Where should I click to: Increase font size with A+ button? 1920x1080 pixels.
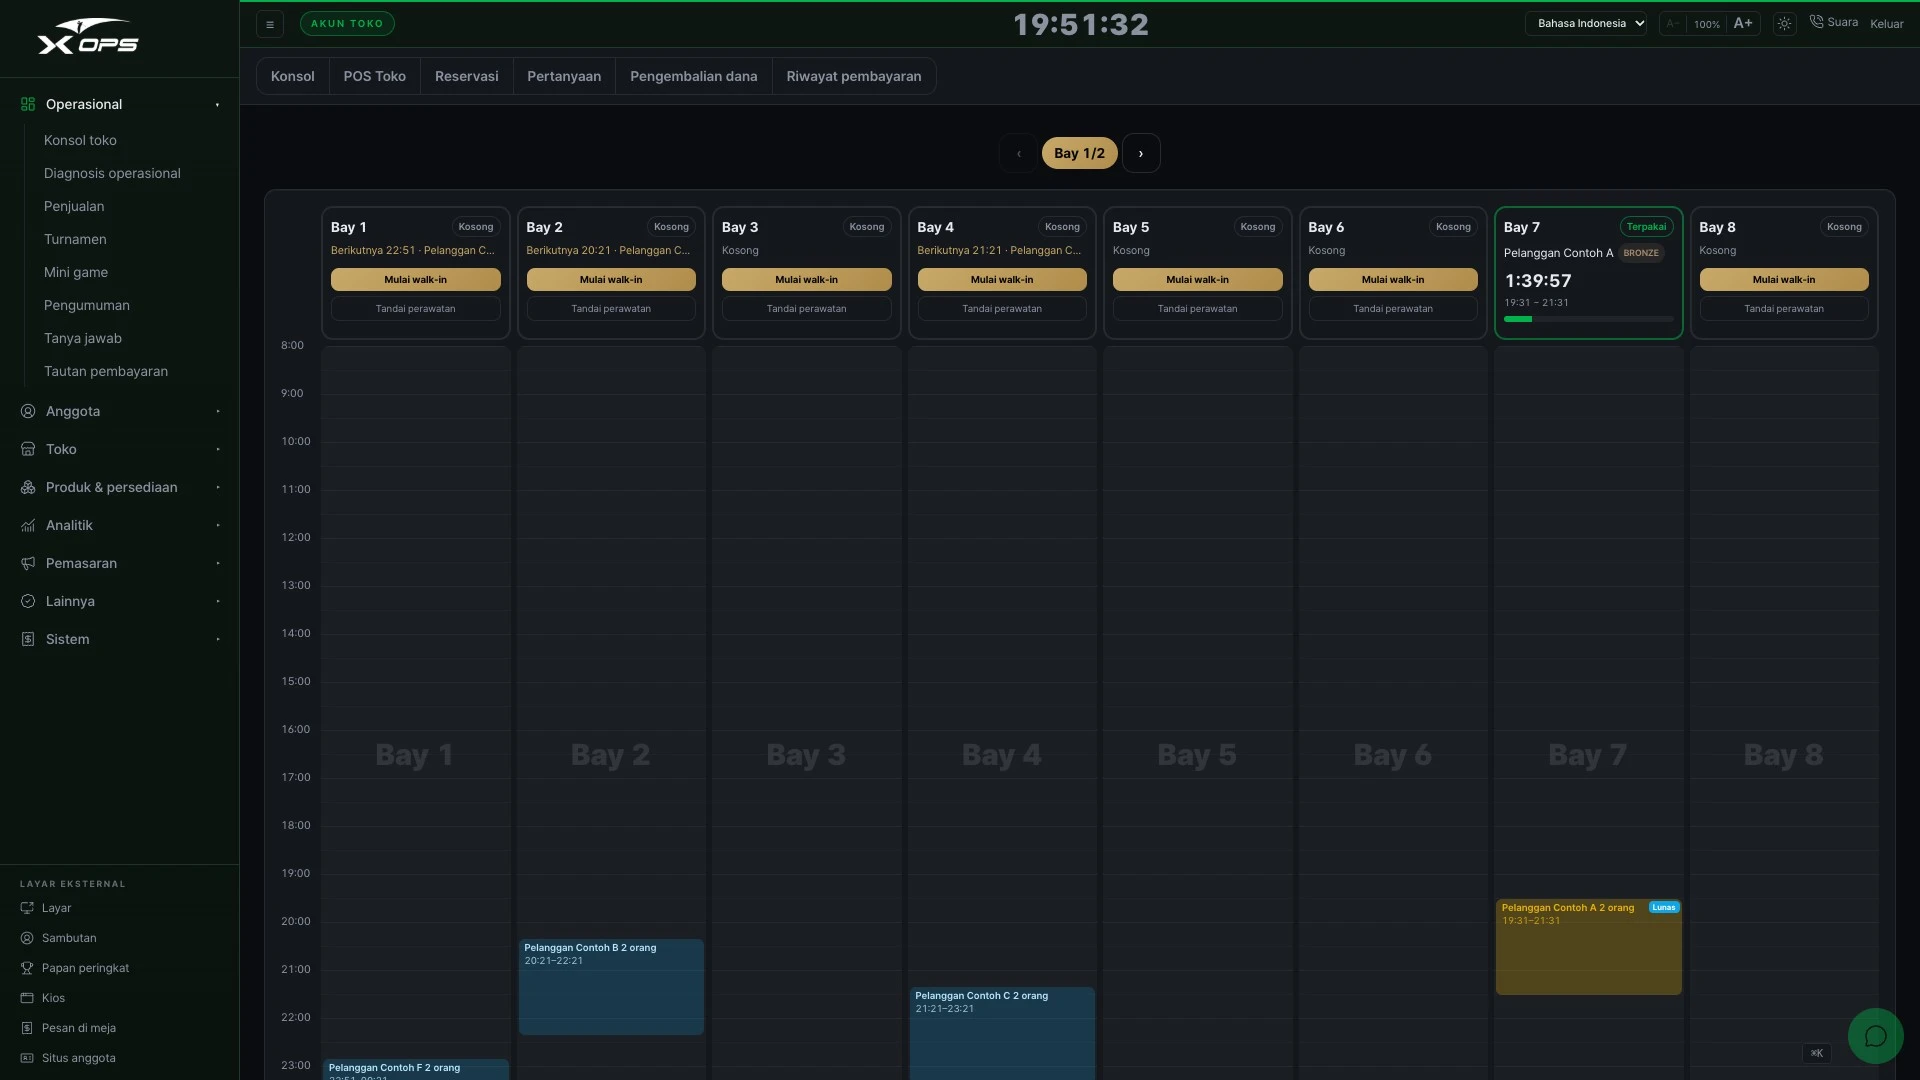pyautogui.click(x=1743, y=23)
